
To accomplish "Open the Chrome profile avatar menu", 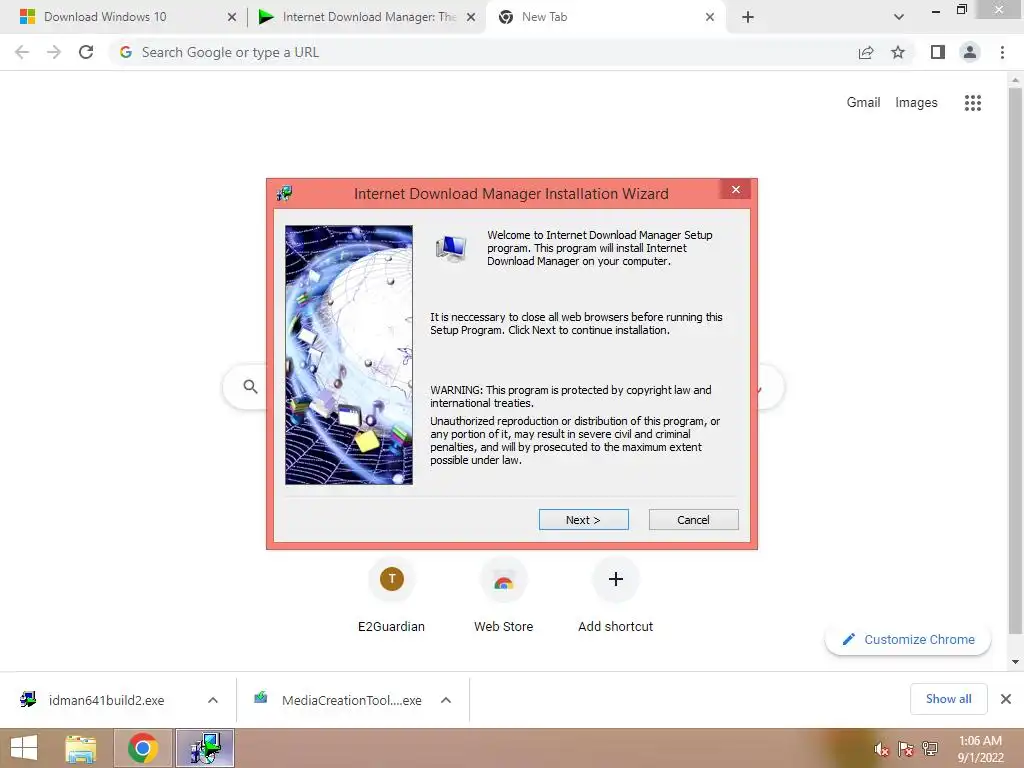I will 970,52.
